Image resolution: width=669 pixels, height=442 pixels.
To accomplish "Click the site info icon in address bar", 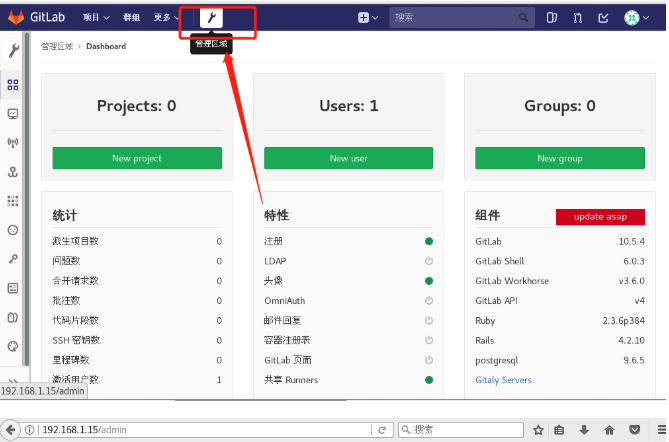I will 29,430.
